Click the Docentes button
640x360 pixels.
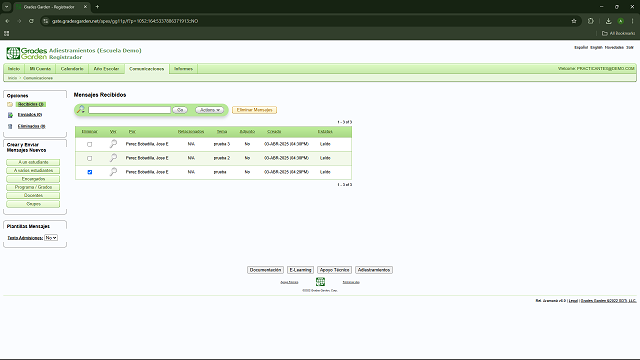(x=33, y=195)
